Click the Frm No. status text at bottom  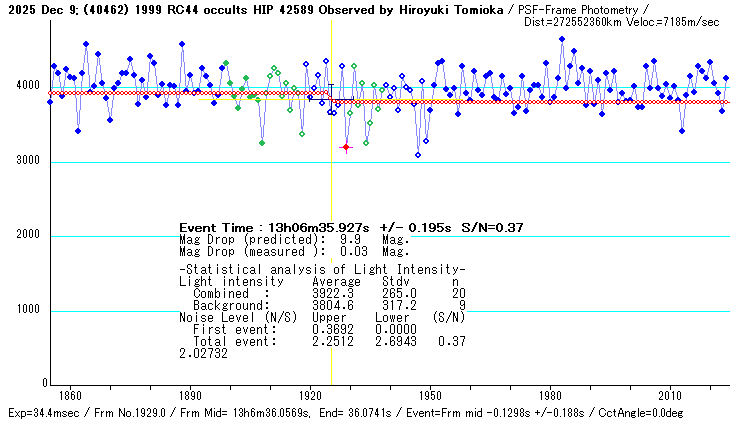(119, 413)
